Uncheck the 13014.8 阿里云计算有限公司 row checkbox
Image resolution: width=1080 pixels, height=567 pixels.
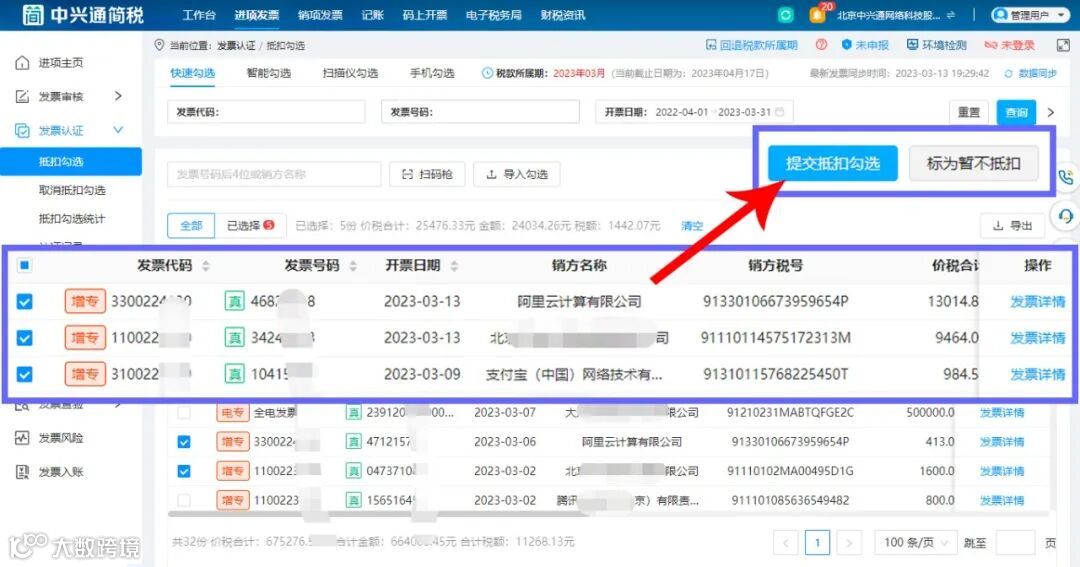pyautogui.click(x=24, y=302)
